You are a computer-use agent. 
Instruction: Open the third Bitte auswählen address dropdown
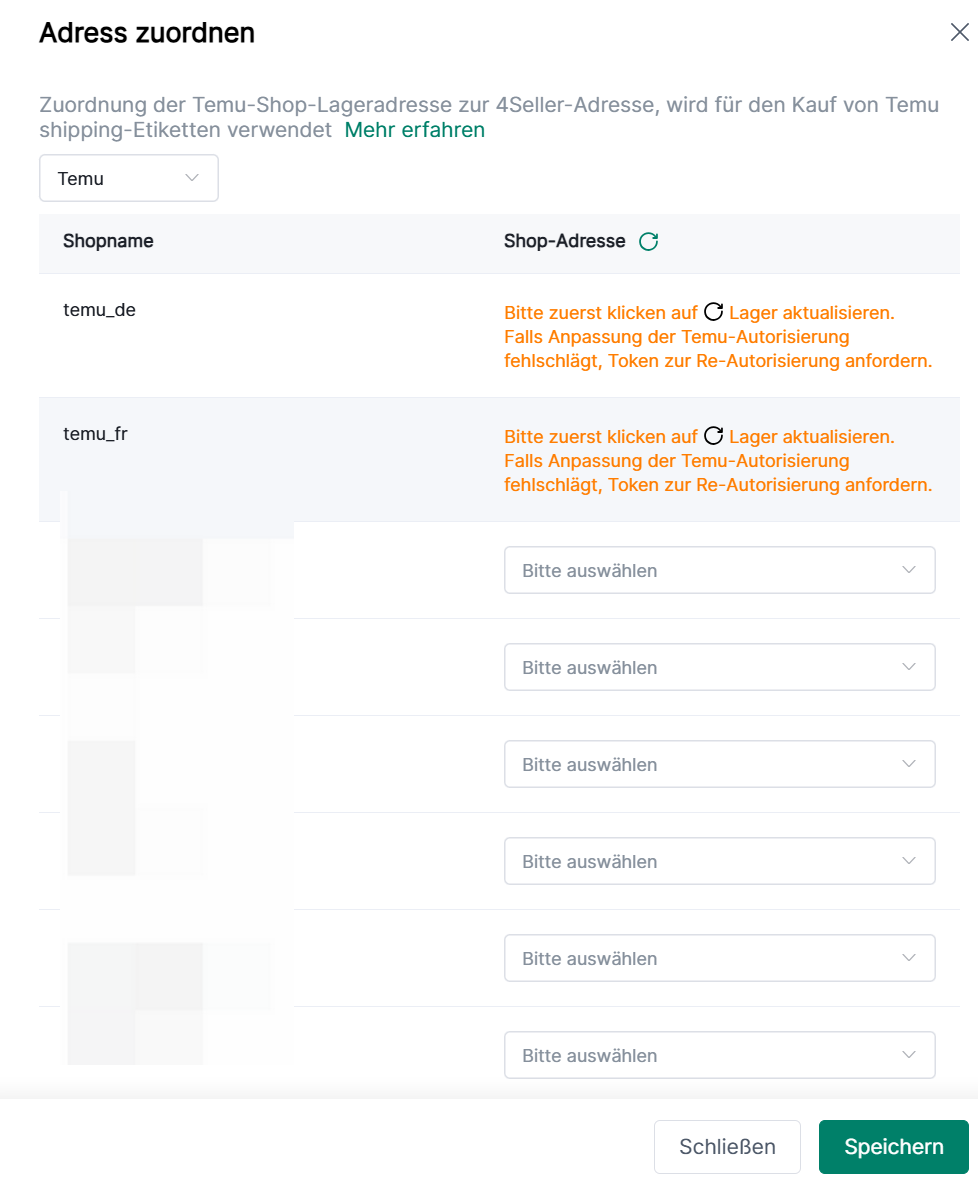[719, 764]
